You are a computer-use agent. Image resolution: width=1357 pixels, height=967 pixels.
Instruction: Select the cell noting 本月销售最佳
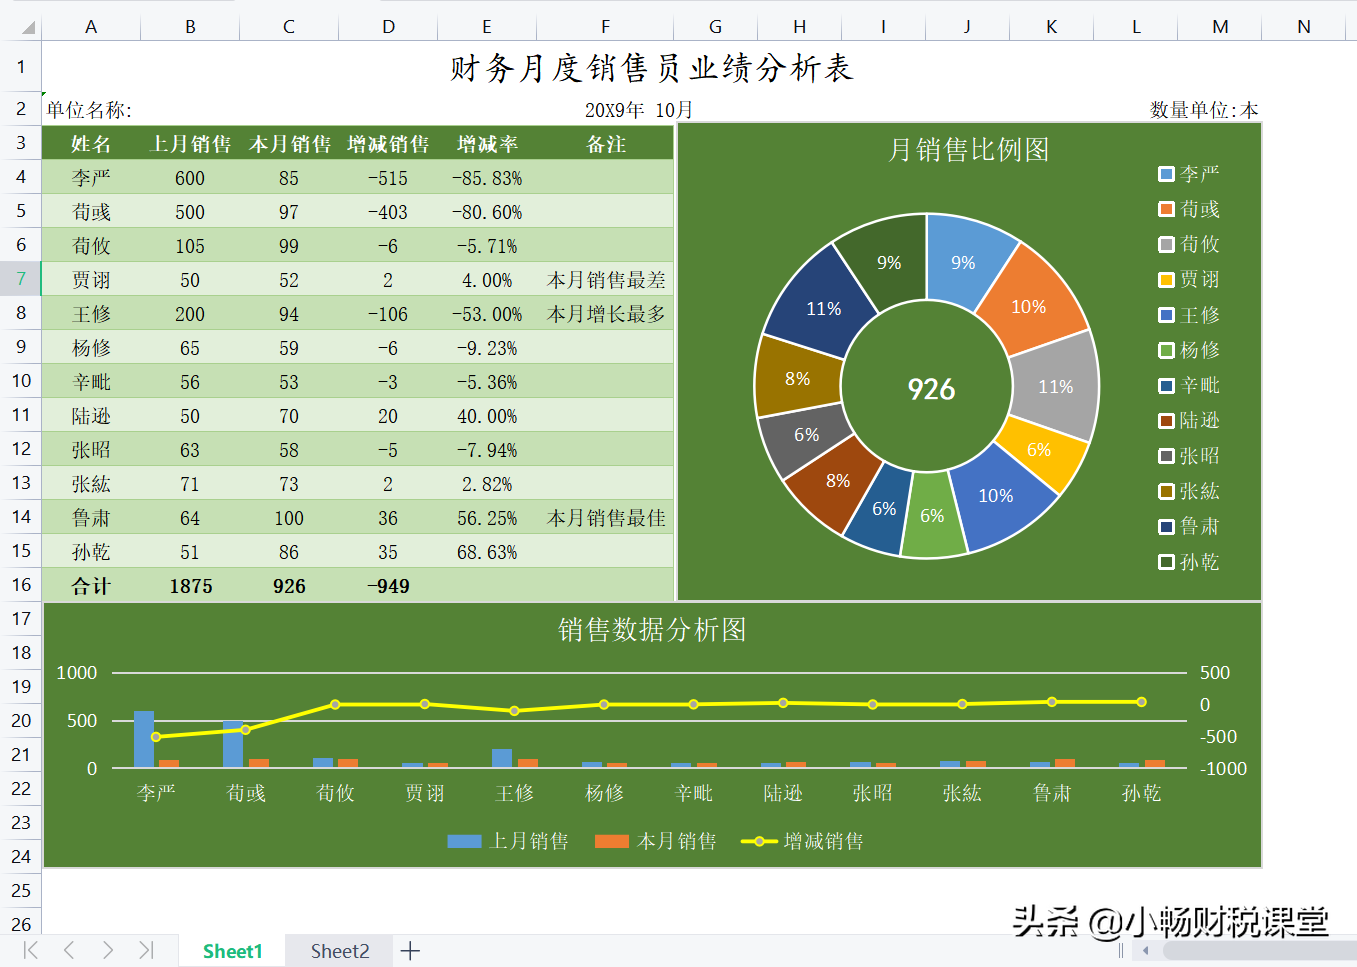pos(605,518)
